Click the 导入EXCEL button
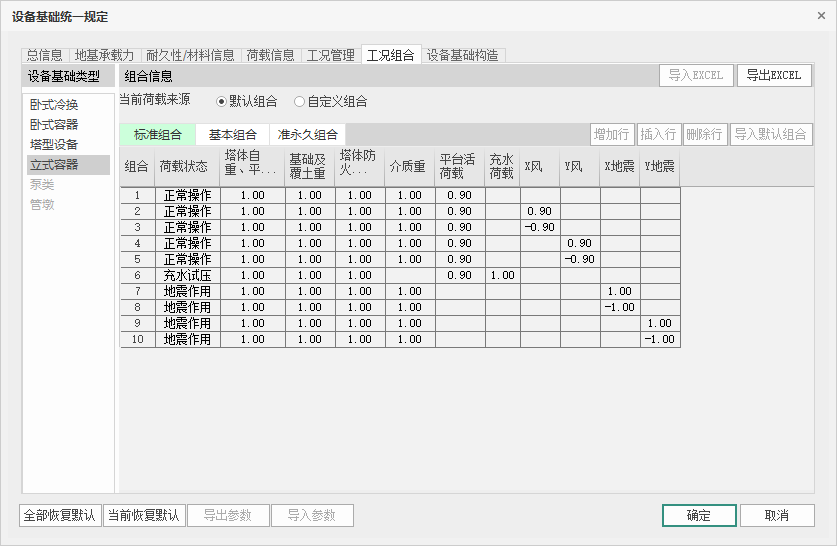Viewport: 837px width, 546px height. [x=696, y=75]
